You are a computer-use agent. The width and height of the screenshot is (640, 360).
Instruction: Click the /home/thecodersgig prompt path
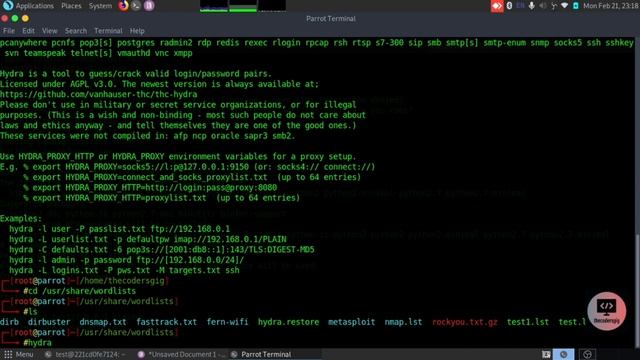[x=122, y=281]
